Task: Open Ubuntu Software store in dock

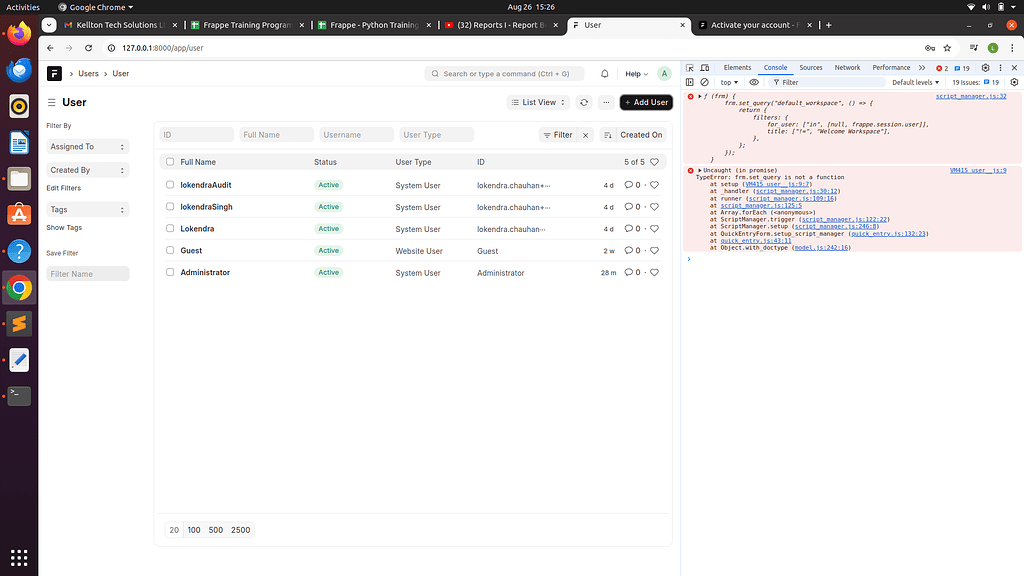Action: 19,215
